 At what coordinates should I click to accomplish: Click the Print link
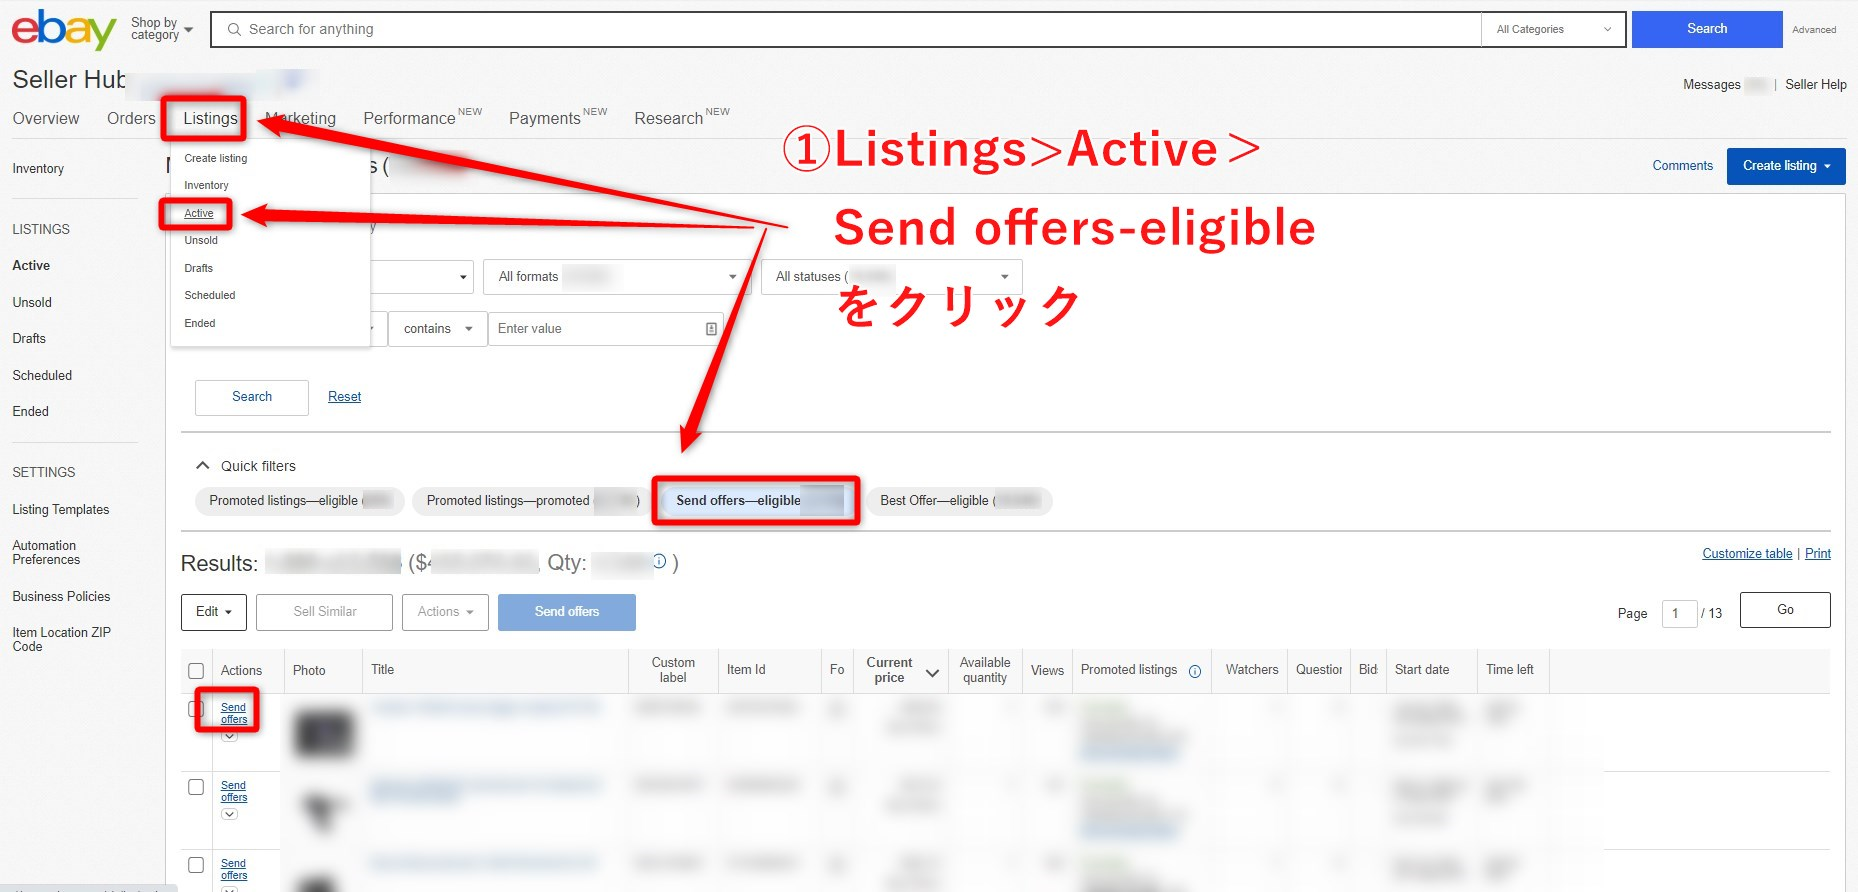pyautogui.click(x=1817, y=554)
